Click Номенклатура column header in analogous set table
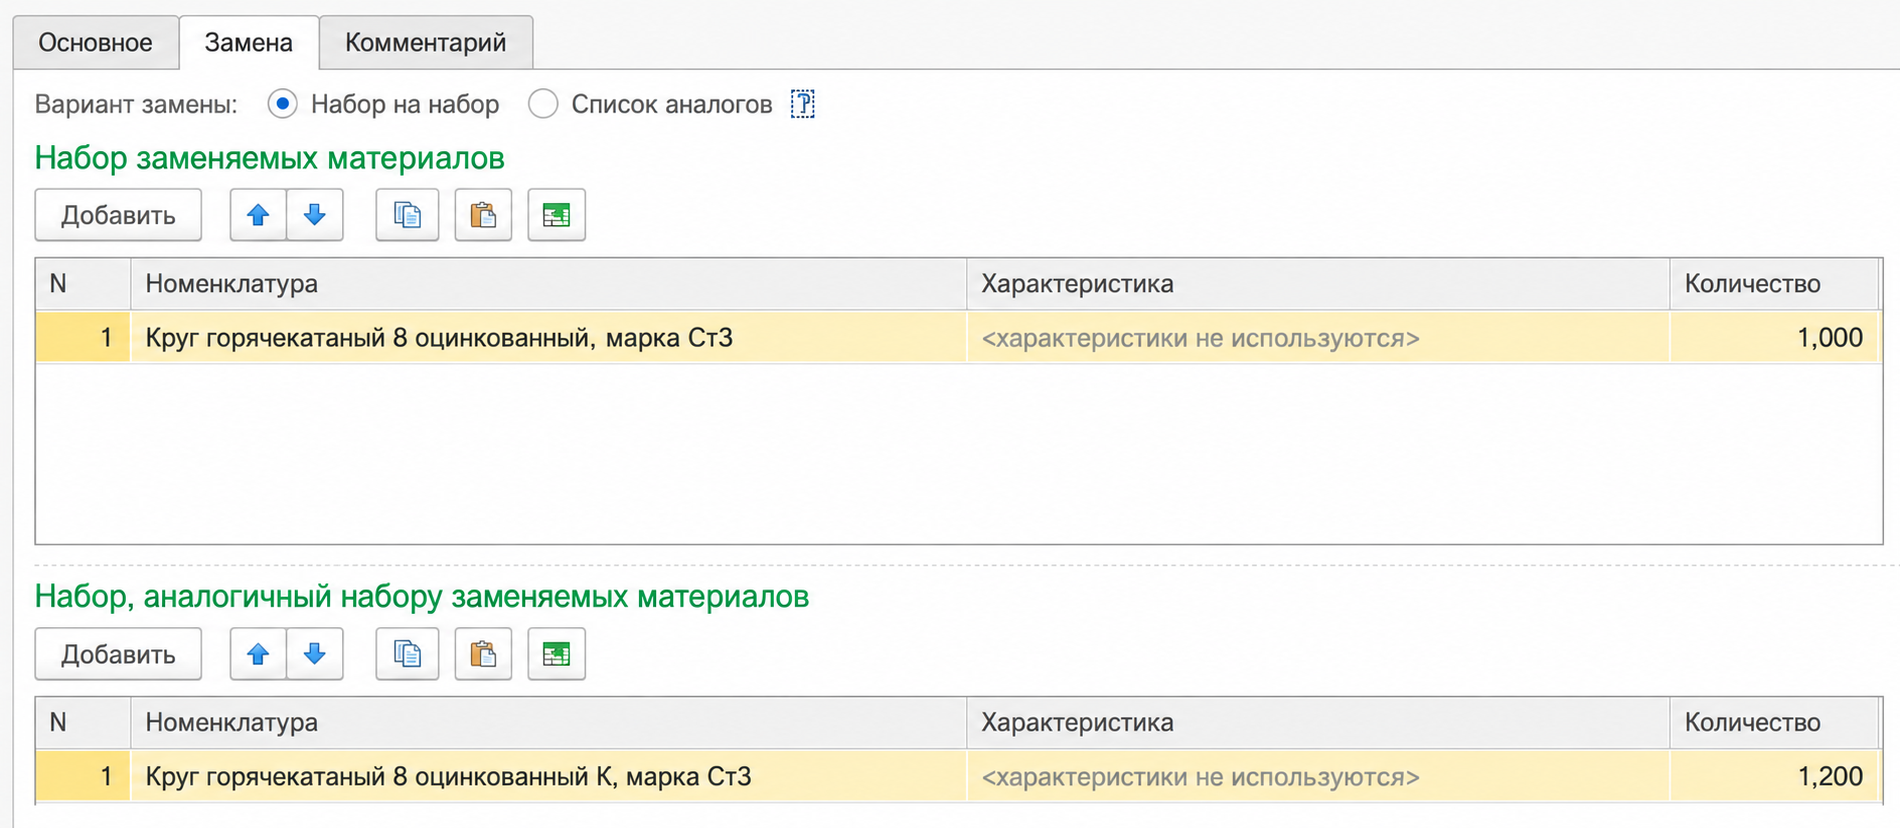The width and height of the screenshot is (1900, 828). [548, 723]
